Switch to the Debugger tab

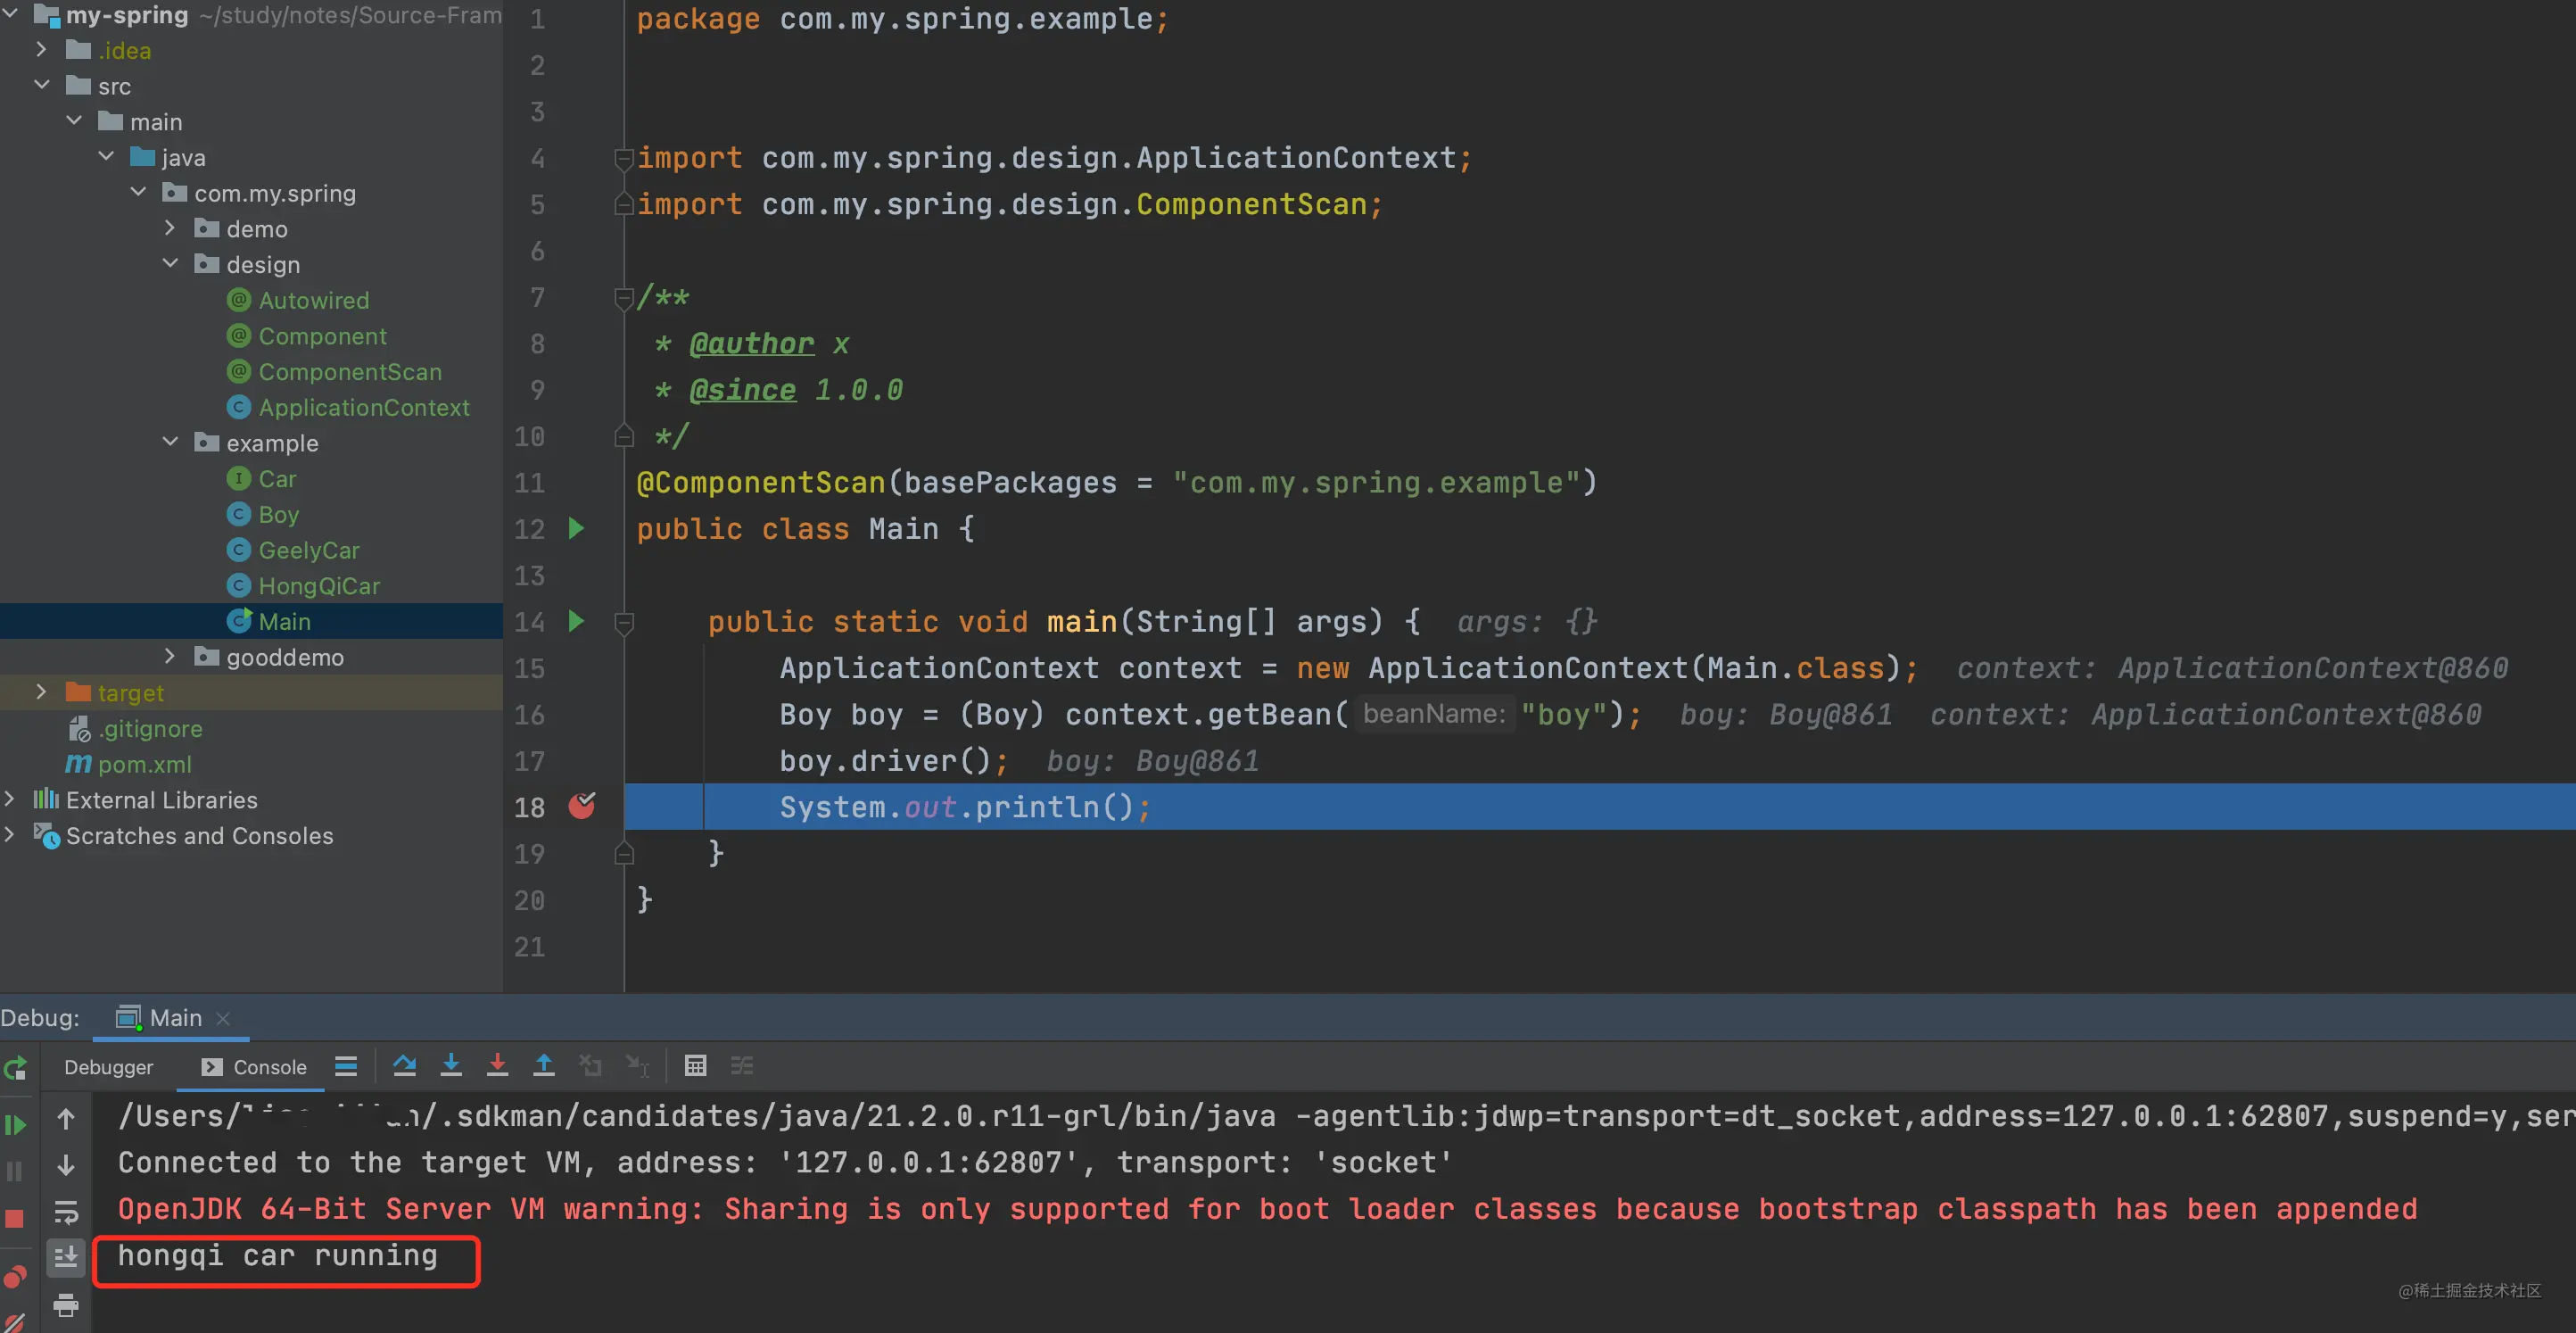coord(108,1067)
